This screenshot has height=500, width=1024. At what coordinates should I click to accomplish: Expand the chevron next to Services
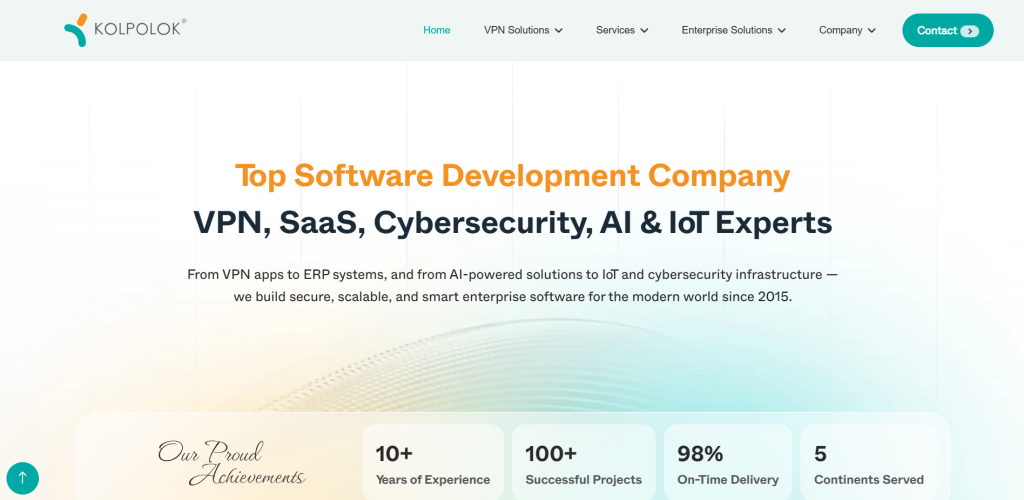tap(645, 31)
